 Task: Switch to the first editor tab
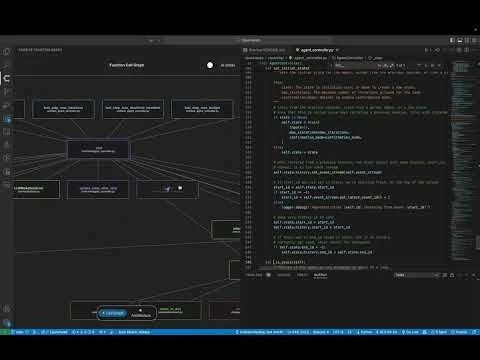265,50
